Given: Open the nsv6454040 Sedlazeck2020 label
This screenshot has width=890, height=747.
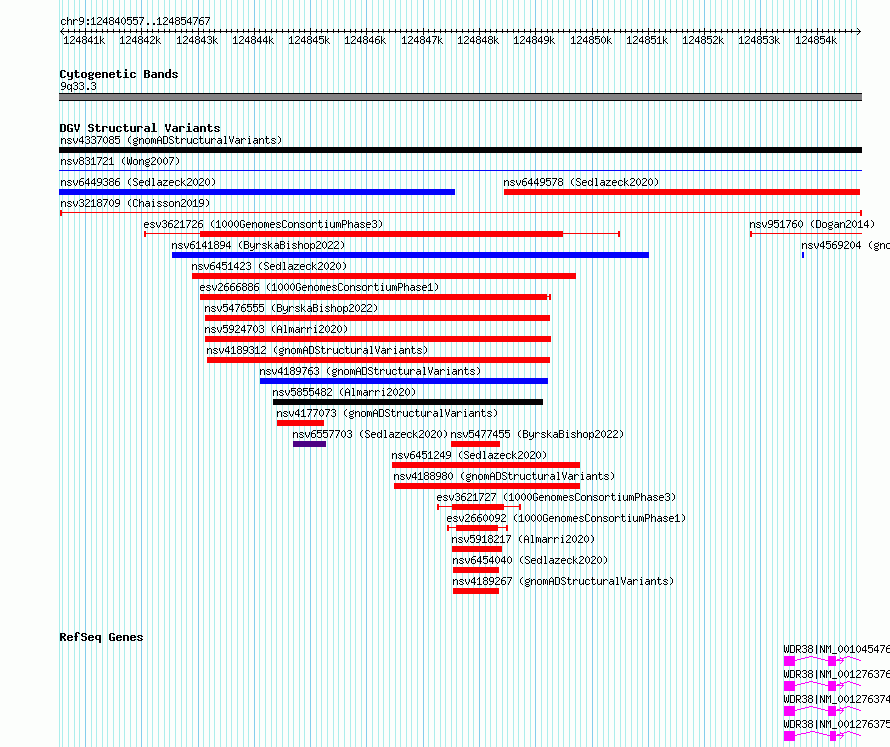Looking at the screenshot, I should tap(530, 560).
